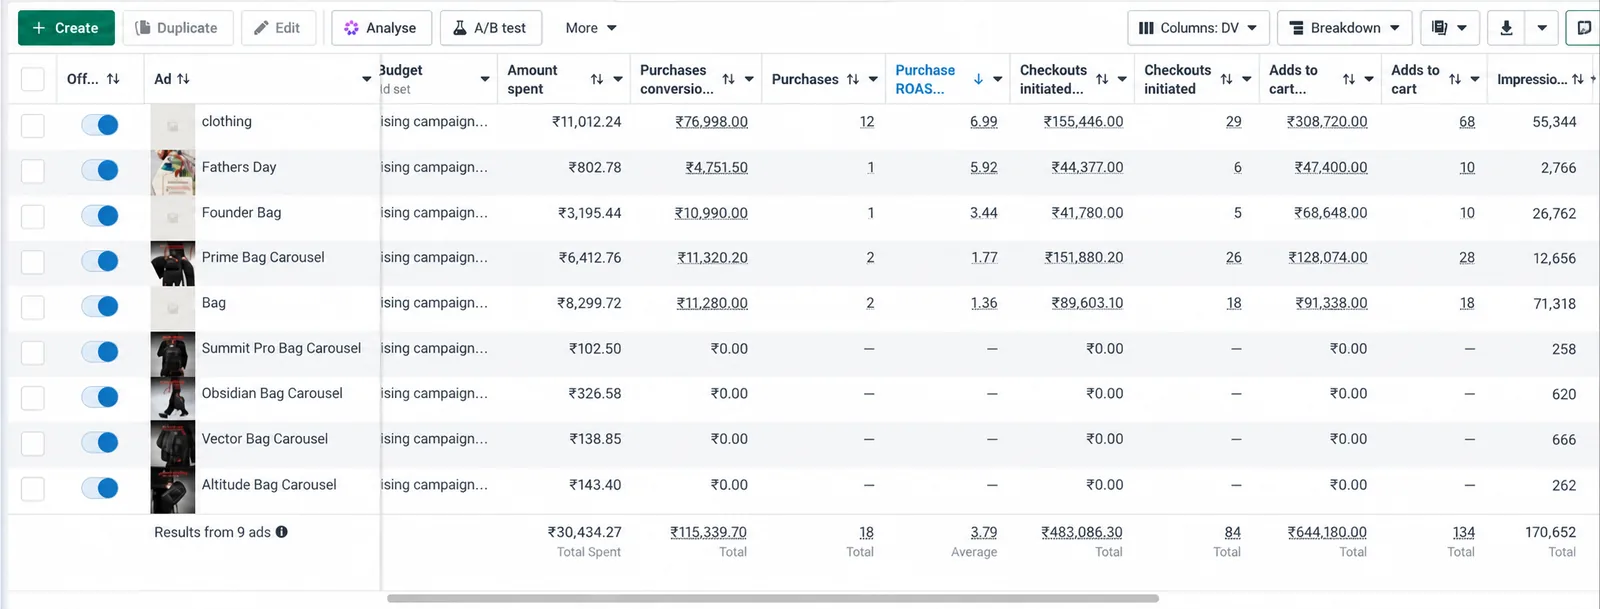This screenshot has height=609, width=1600.
Task: Click info icon beside Results from 9 ads
Action: [x=282, y=532]
